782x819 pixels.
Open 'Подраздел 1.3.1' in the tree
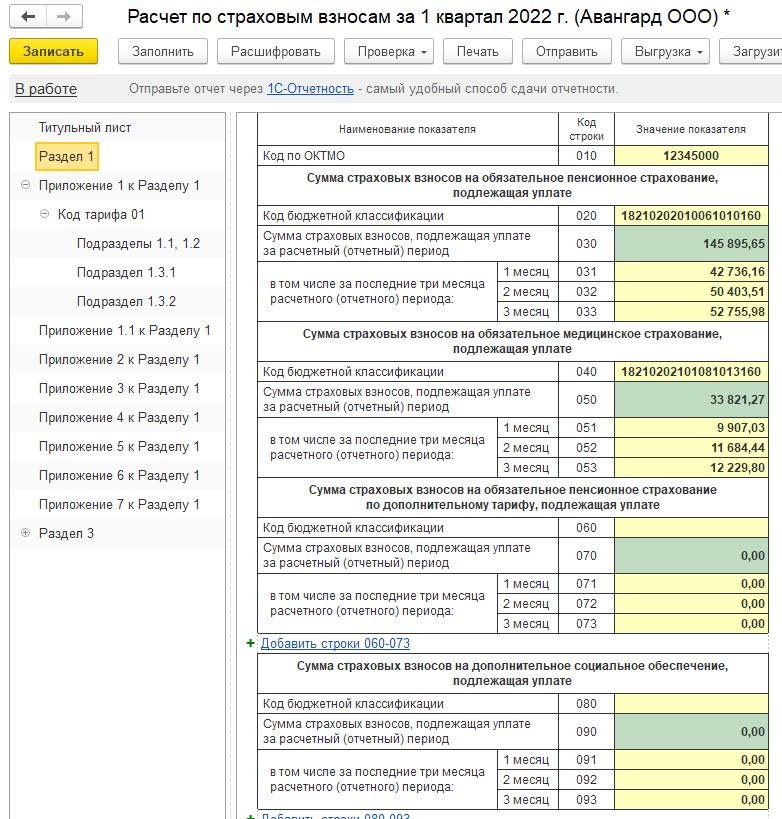coord(126,273)
